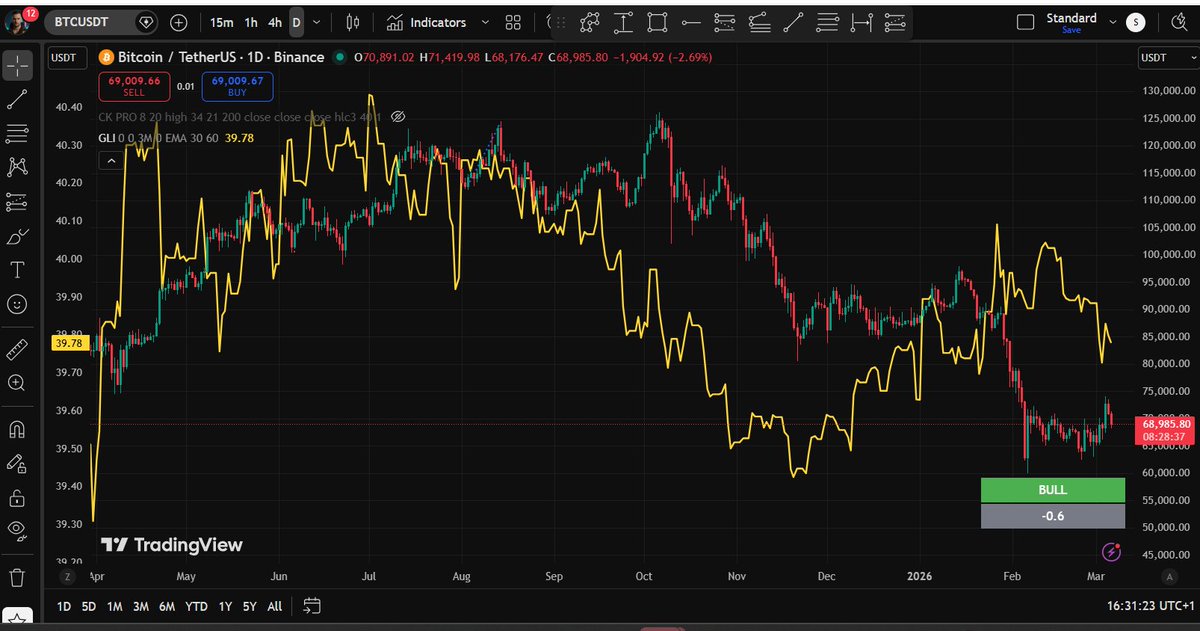The height and width of the screenshot is (631, 1200).
Task: Toggle magnet snapping mode
Action: (18, 429)
